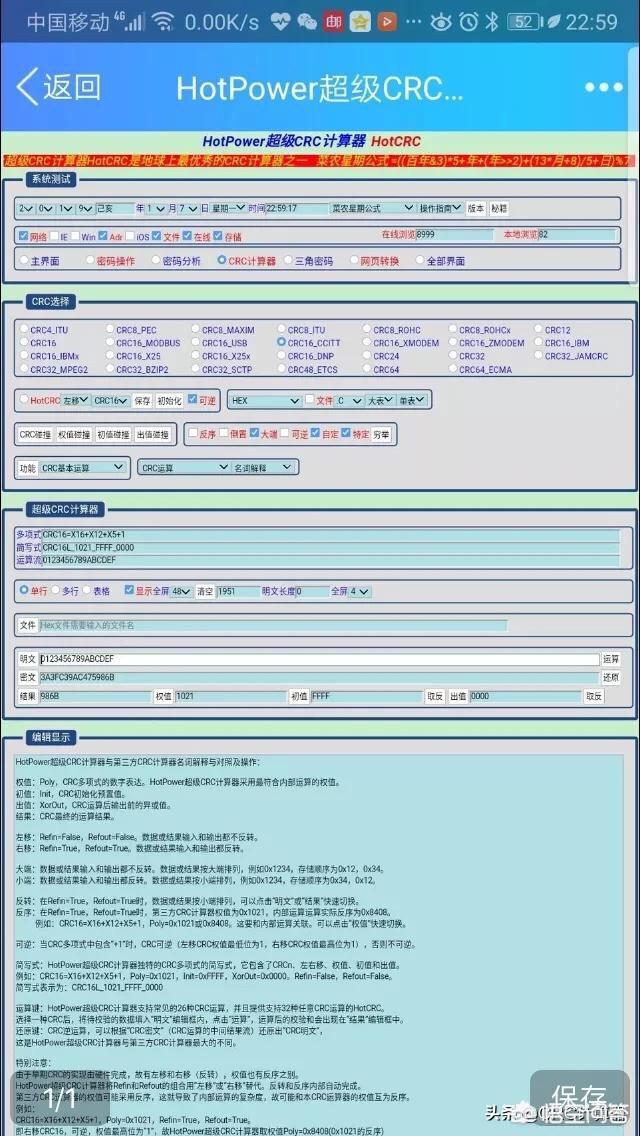Open the three-dot more options menu

click(x=603, y=87)
